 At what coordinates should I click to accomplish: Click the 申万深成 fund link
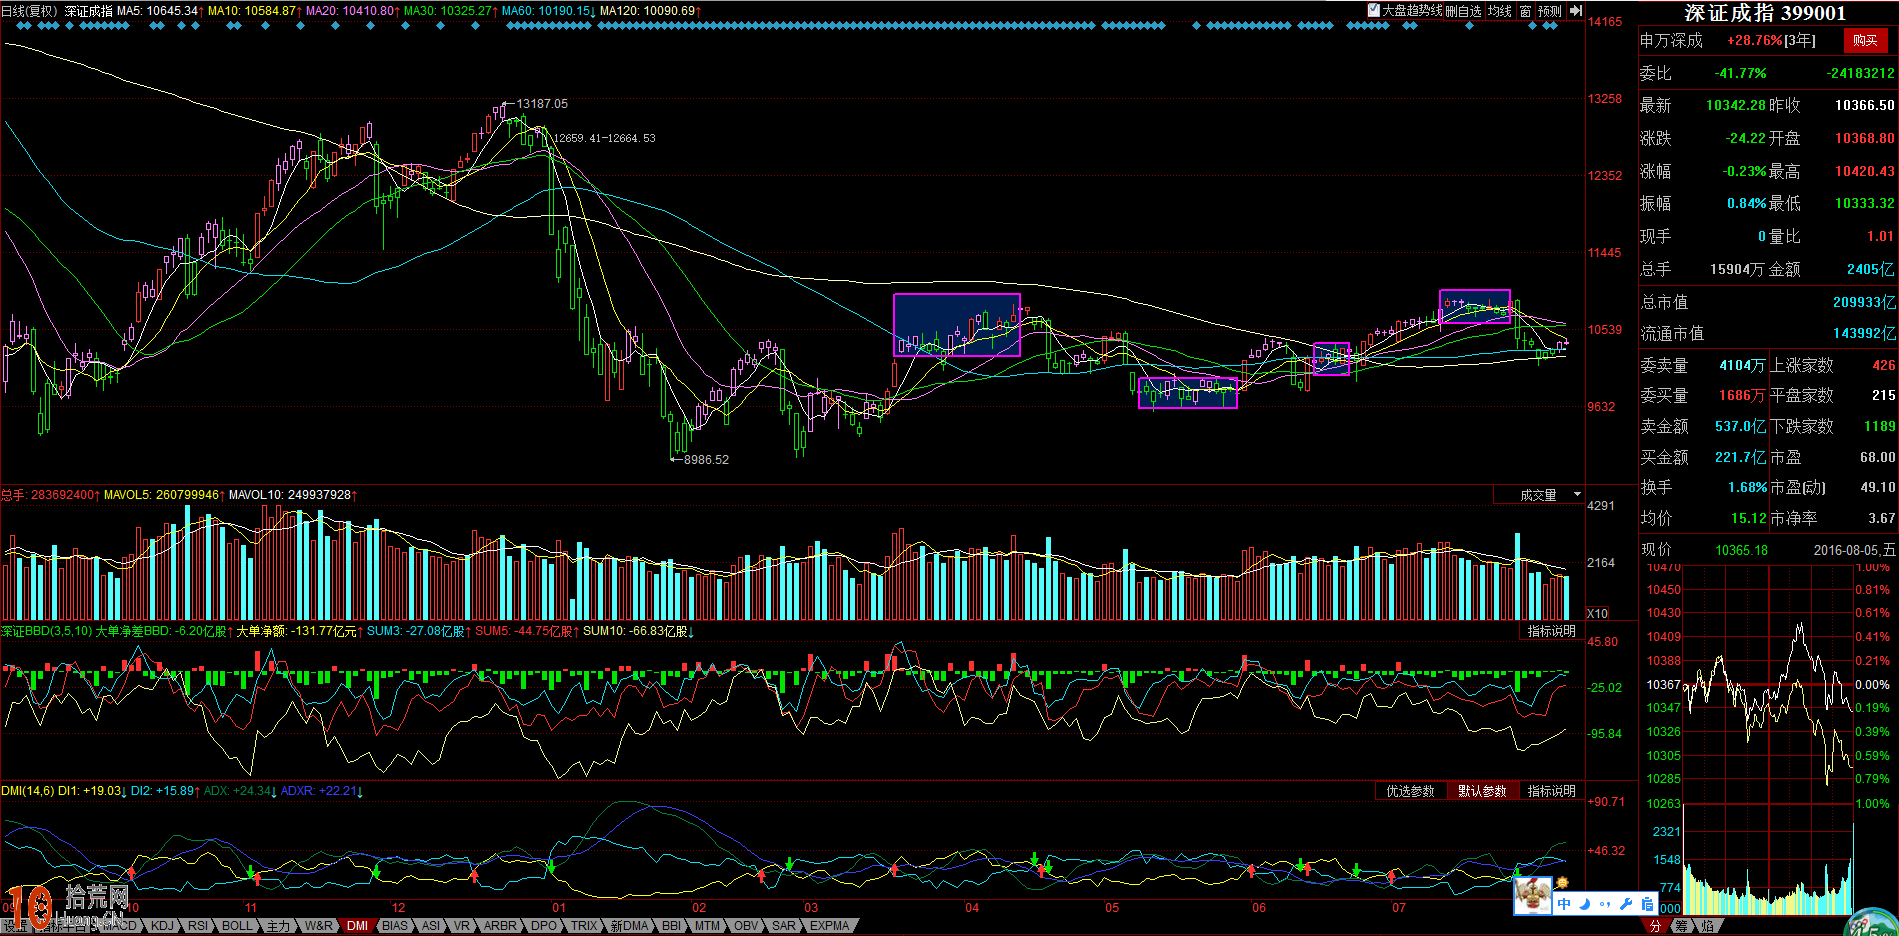point(1671,40)
